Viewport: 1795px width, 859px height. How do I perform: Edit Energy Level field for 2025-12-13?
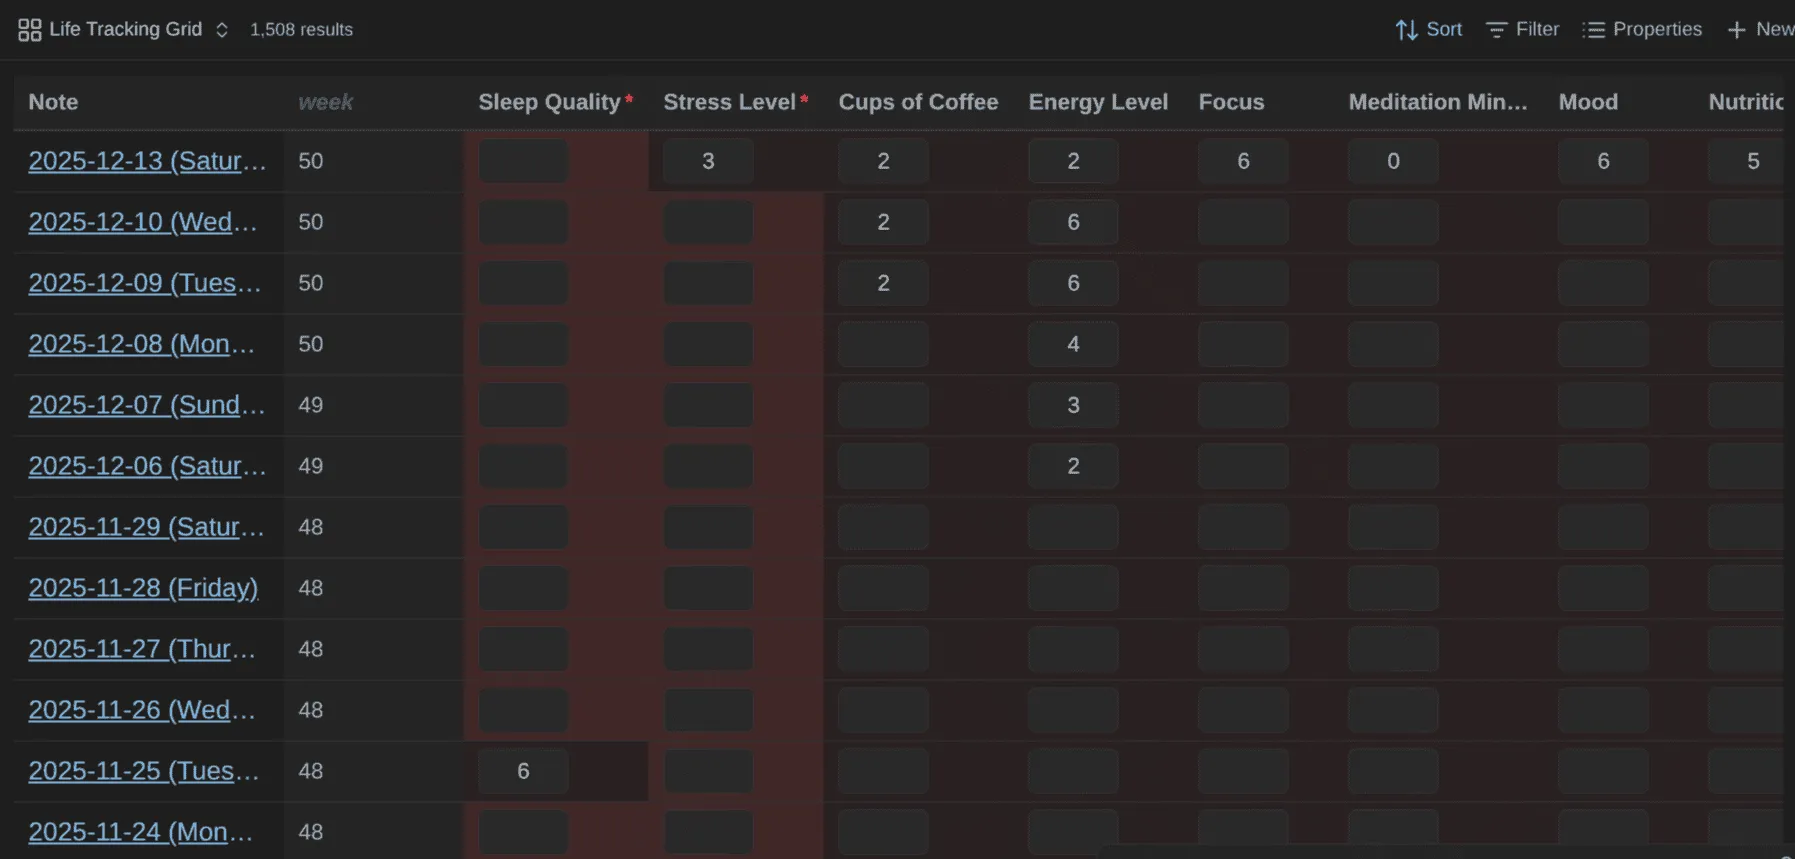pos(1073,161)
